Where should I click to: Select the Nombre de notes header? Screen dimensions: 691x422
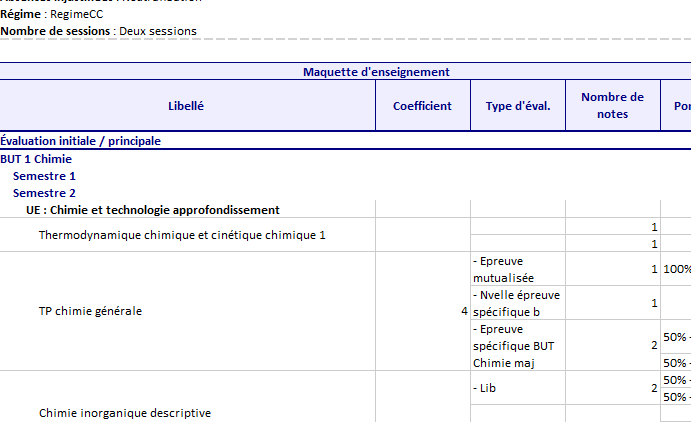pyautogui.click(x=612, y=105)
